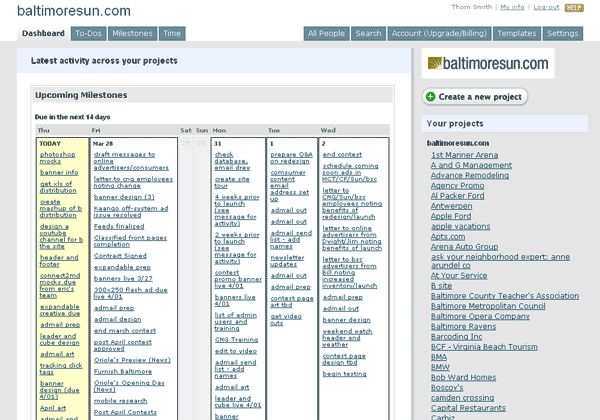Open the banners live 3/27 milestone
The height and width of the screenshot is (420, 600).
point(123,278)
